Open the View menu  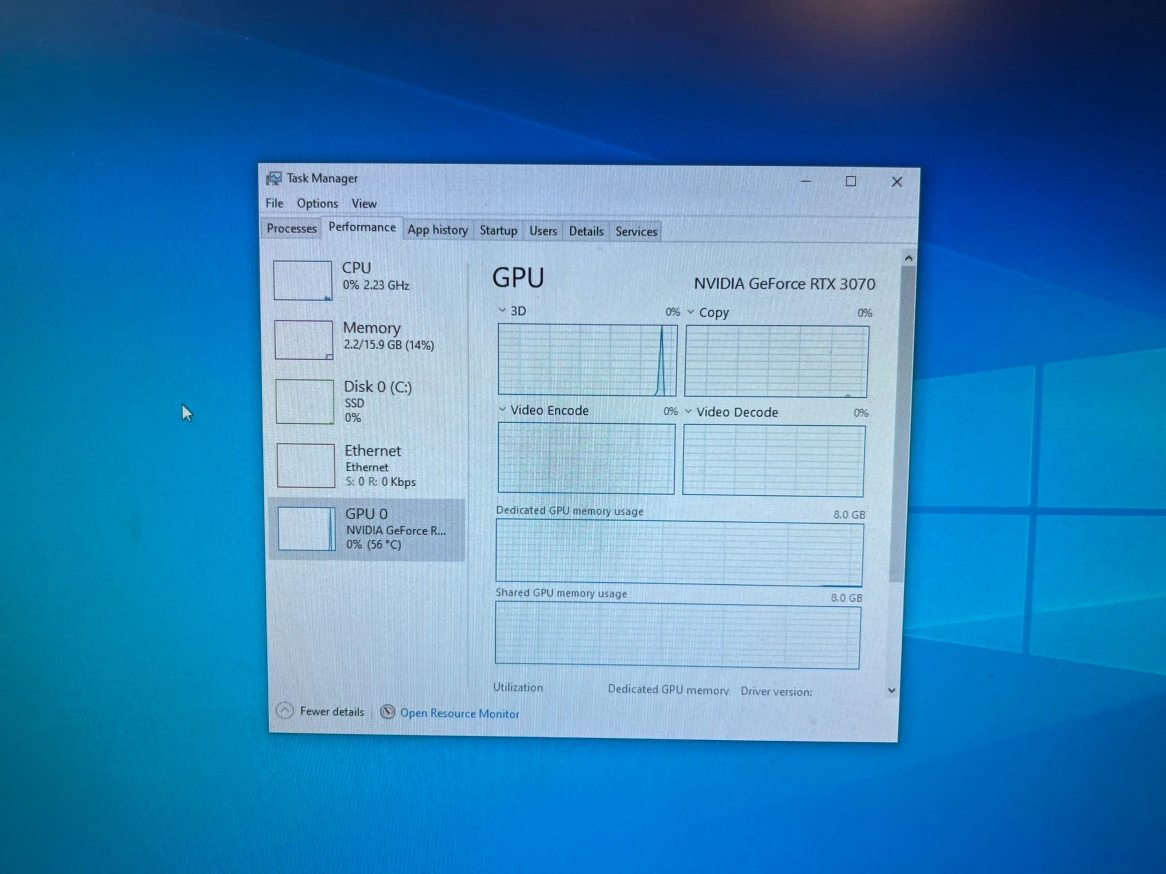click(364, 204)
